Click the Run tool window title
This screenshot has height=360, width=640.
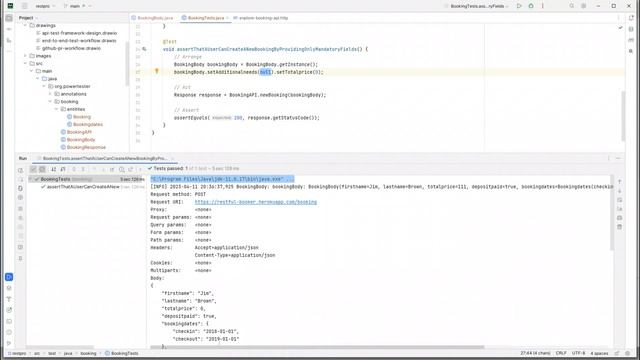23,158
